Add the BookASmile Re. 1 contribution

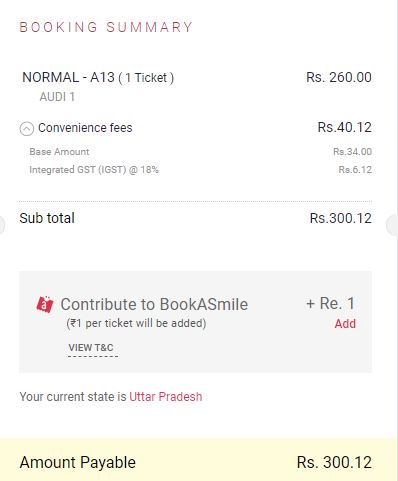pos(345,324)
